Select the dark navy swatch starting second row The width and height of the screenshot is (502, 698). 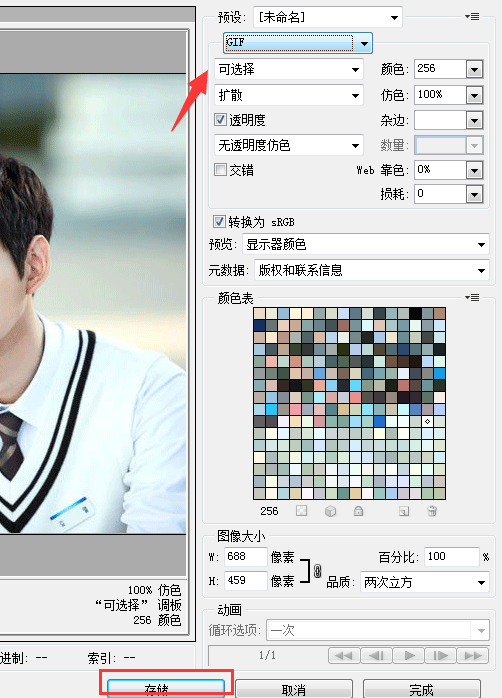coord(259,325)
